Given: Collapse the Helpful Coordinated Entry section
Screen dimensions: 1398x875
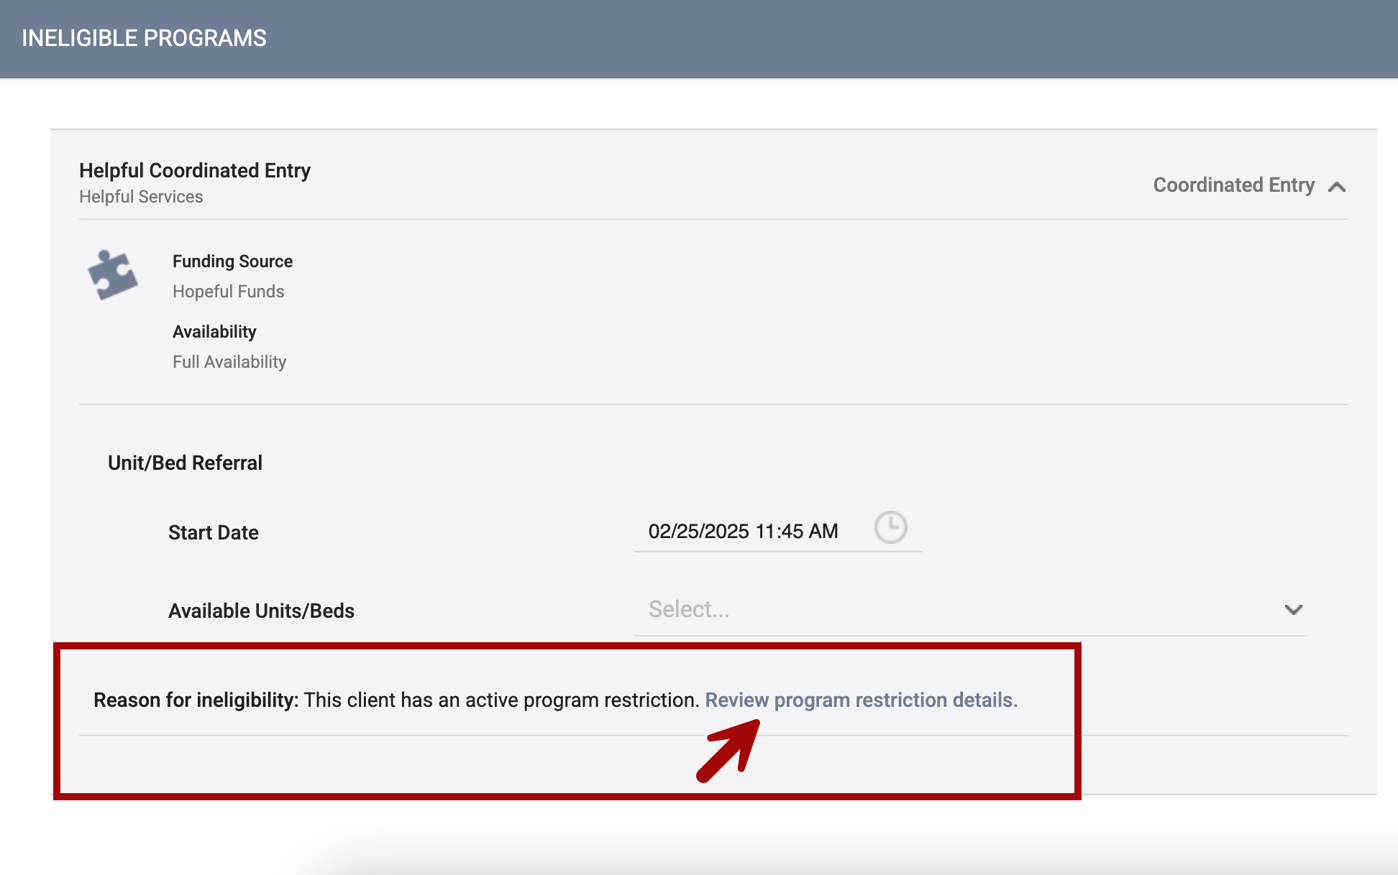Looking at the screenshot, I should pyautogui.click(x=1337, y=186).
